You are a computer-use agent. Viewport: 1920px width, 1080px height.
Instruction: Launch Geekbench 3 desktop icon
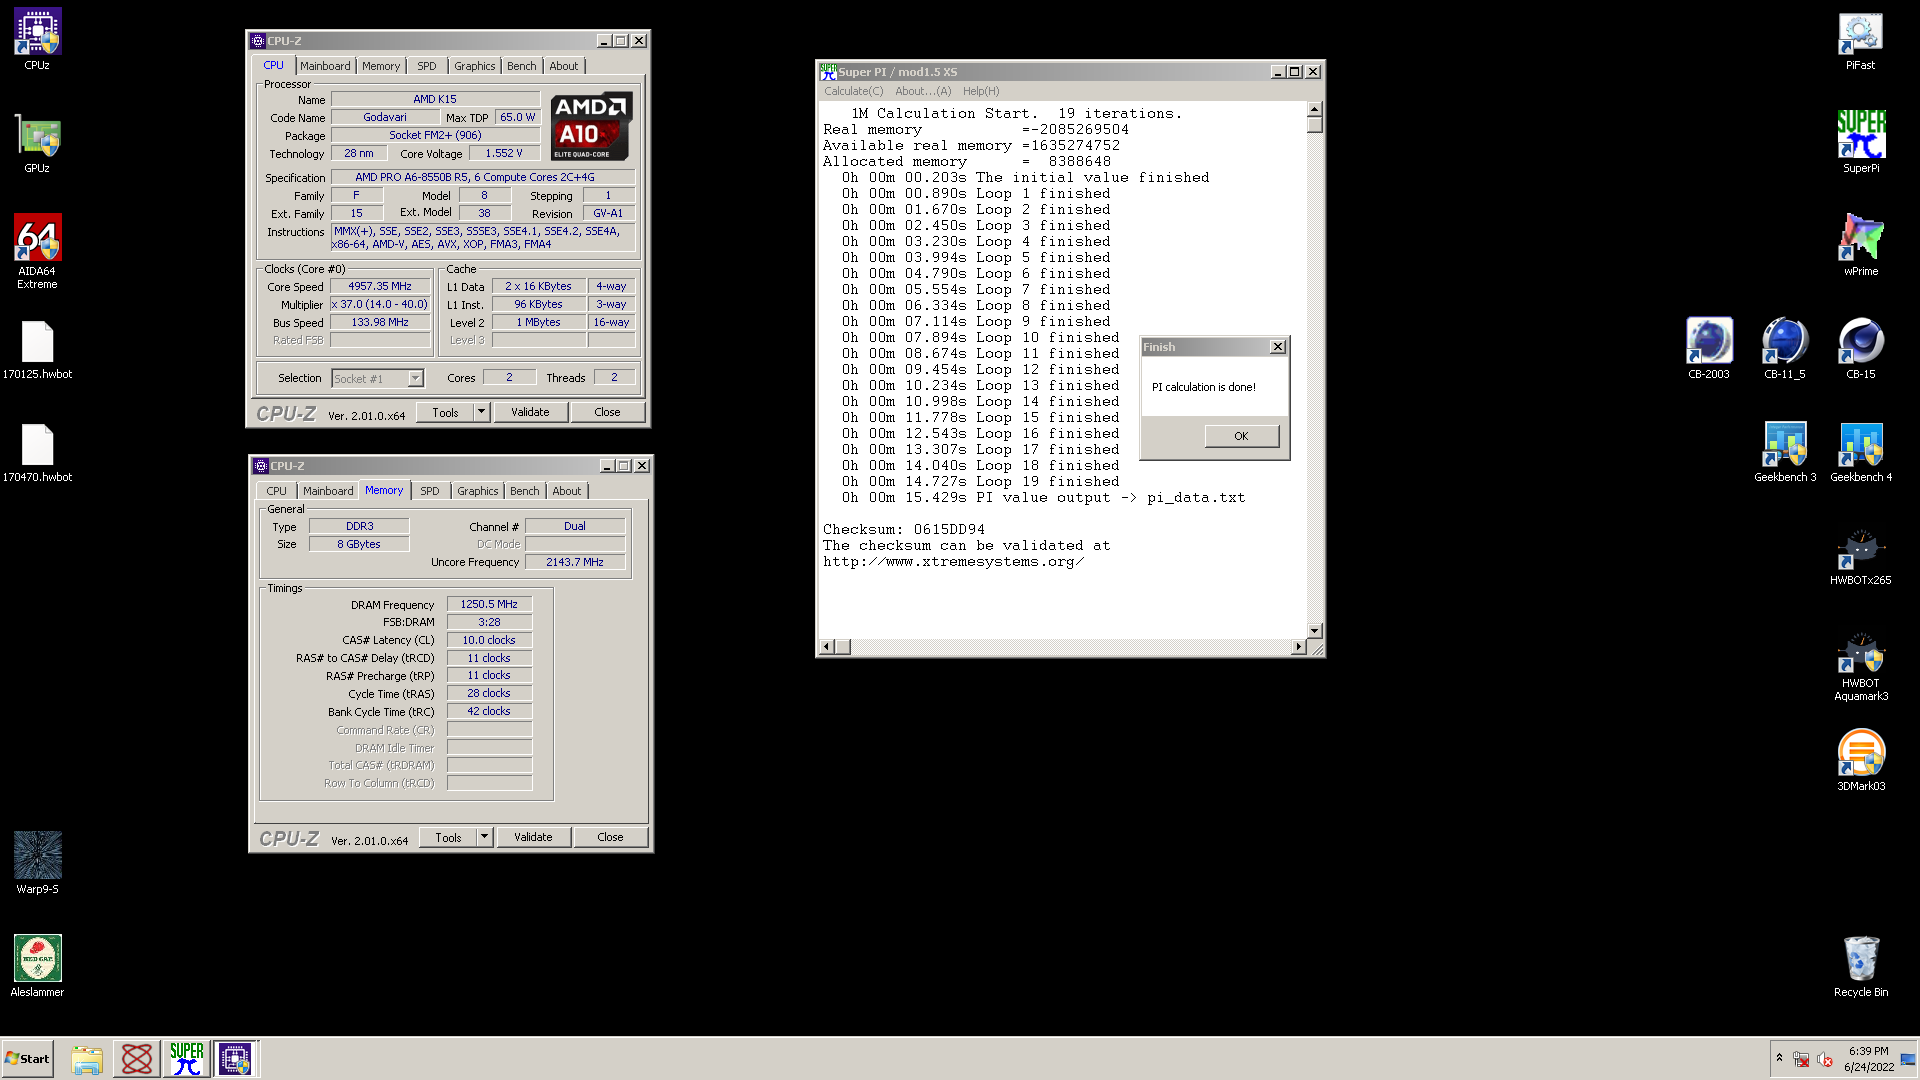click(1785, 452)
